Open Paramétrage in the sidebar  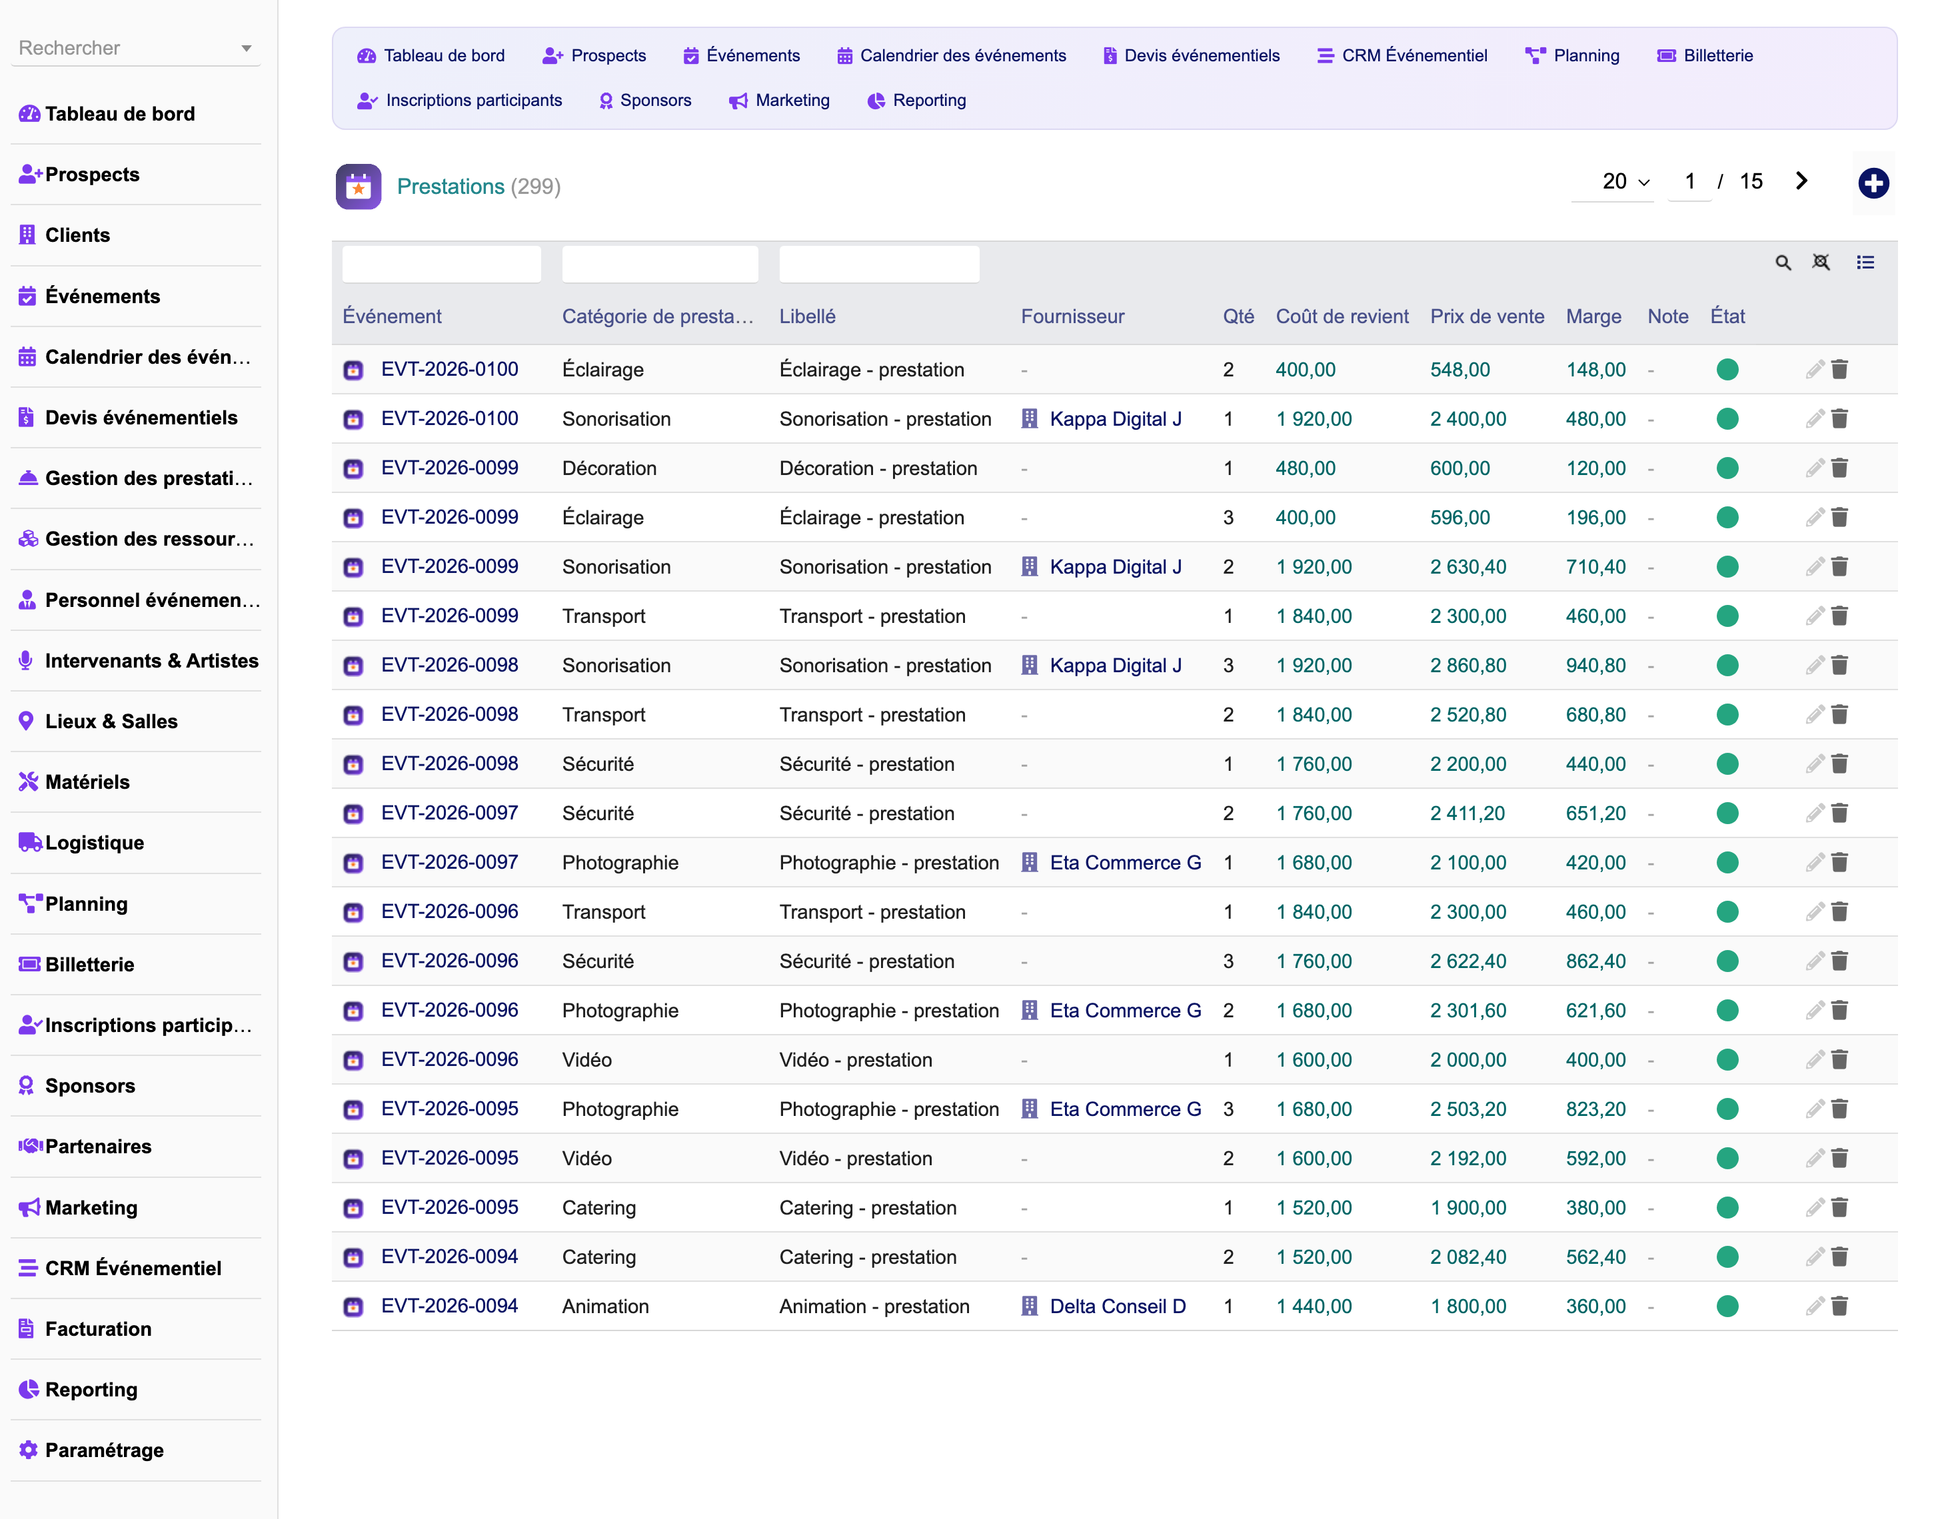[136, 1450]
